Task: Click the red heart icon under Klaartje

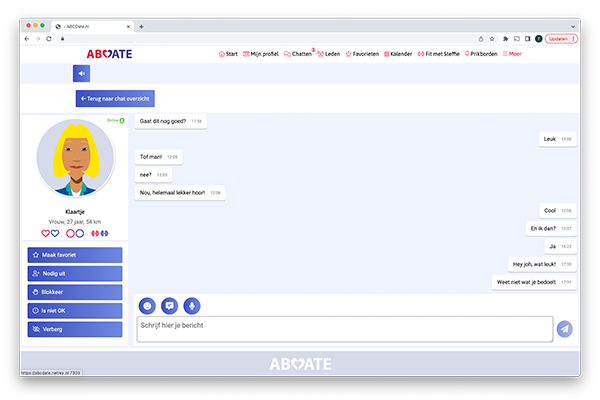Action: coord(46,233)
